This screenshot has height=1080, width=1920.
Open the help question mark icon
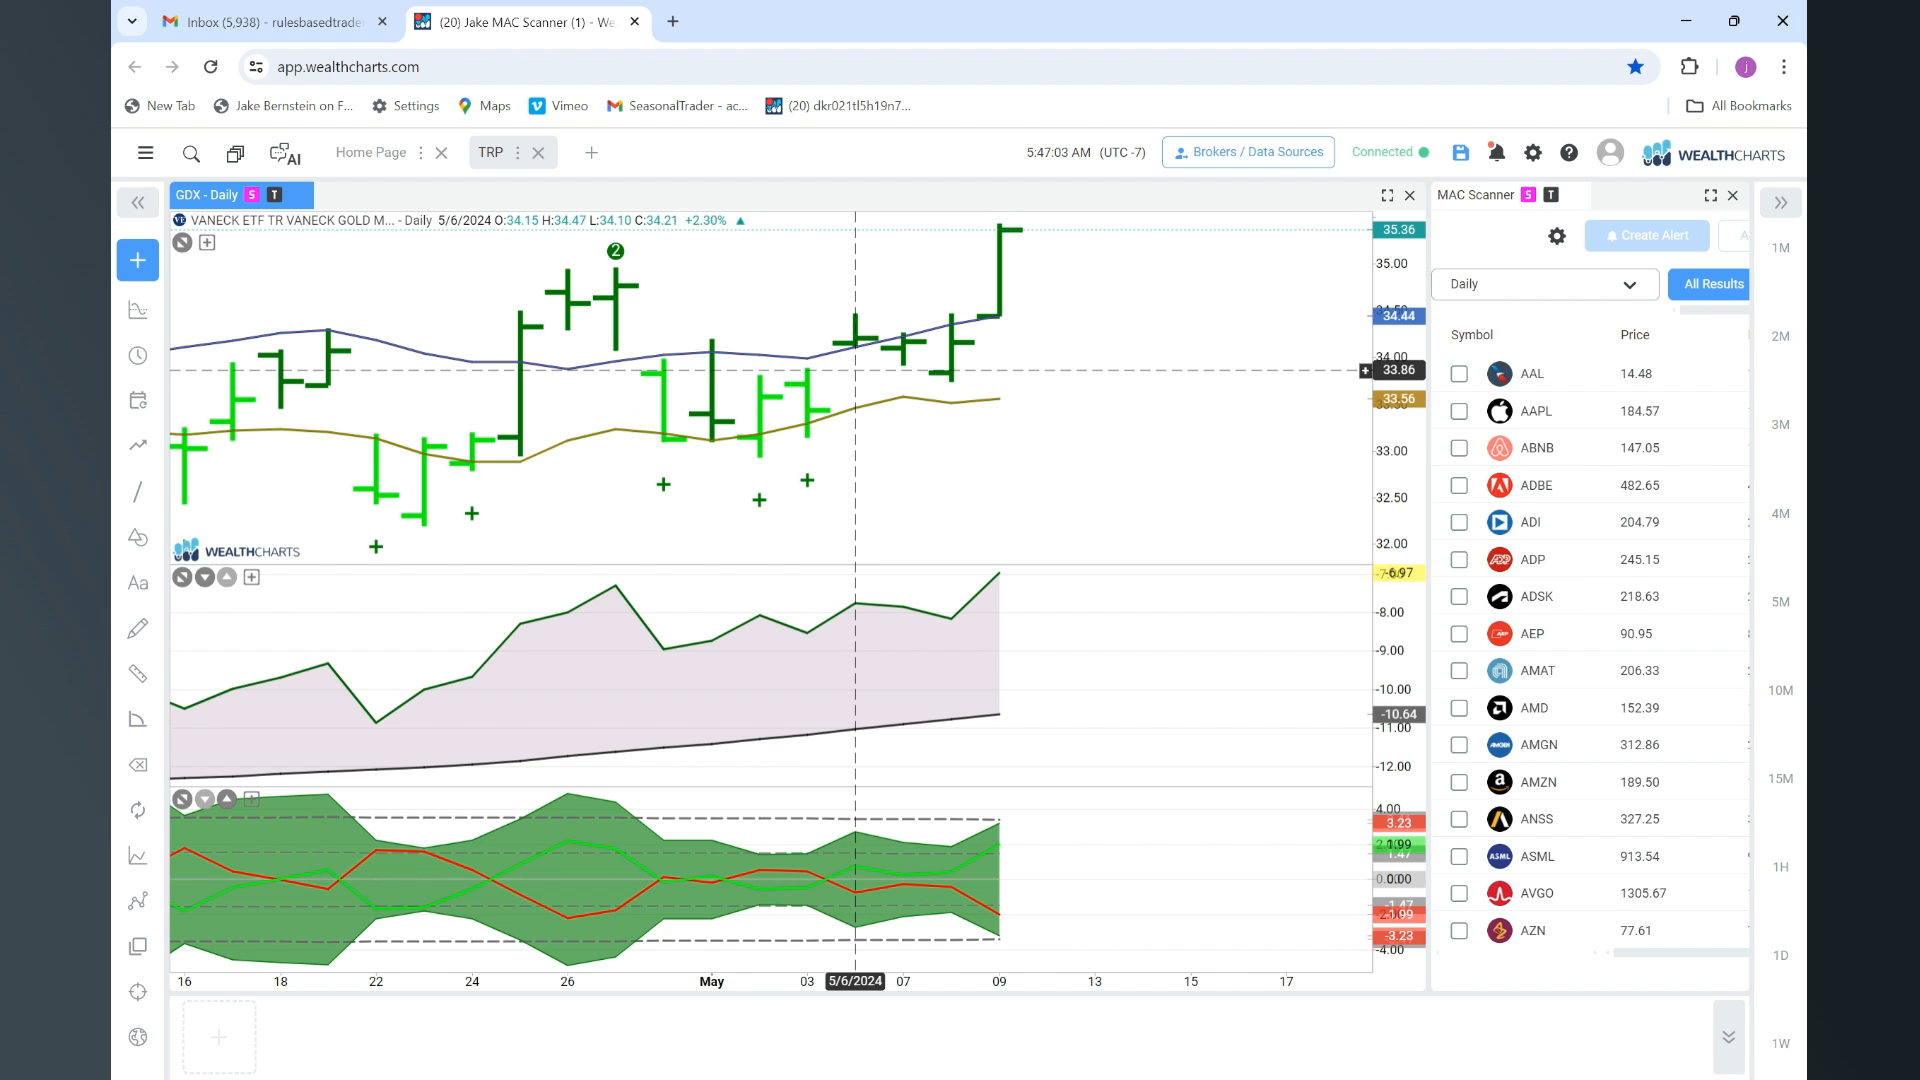[x=1569, y=153]
